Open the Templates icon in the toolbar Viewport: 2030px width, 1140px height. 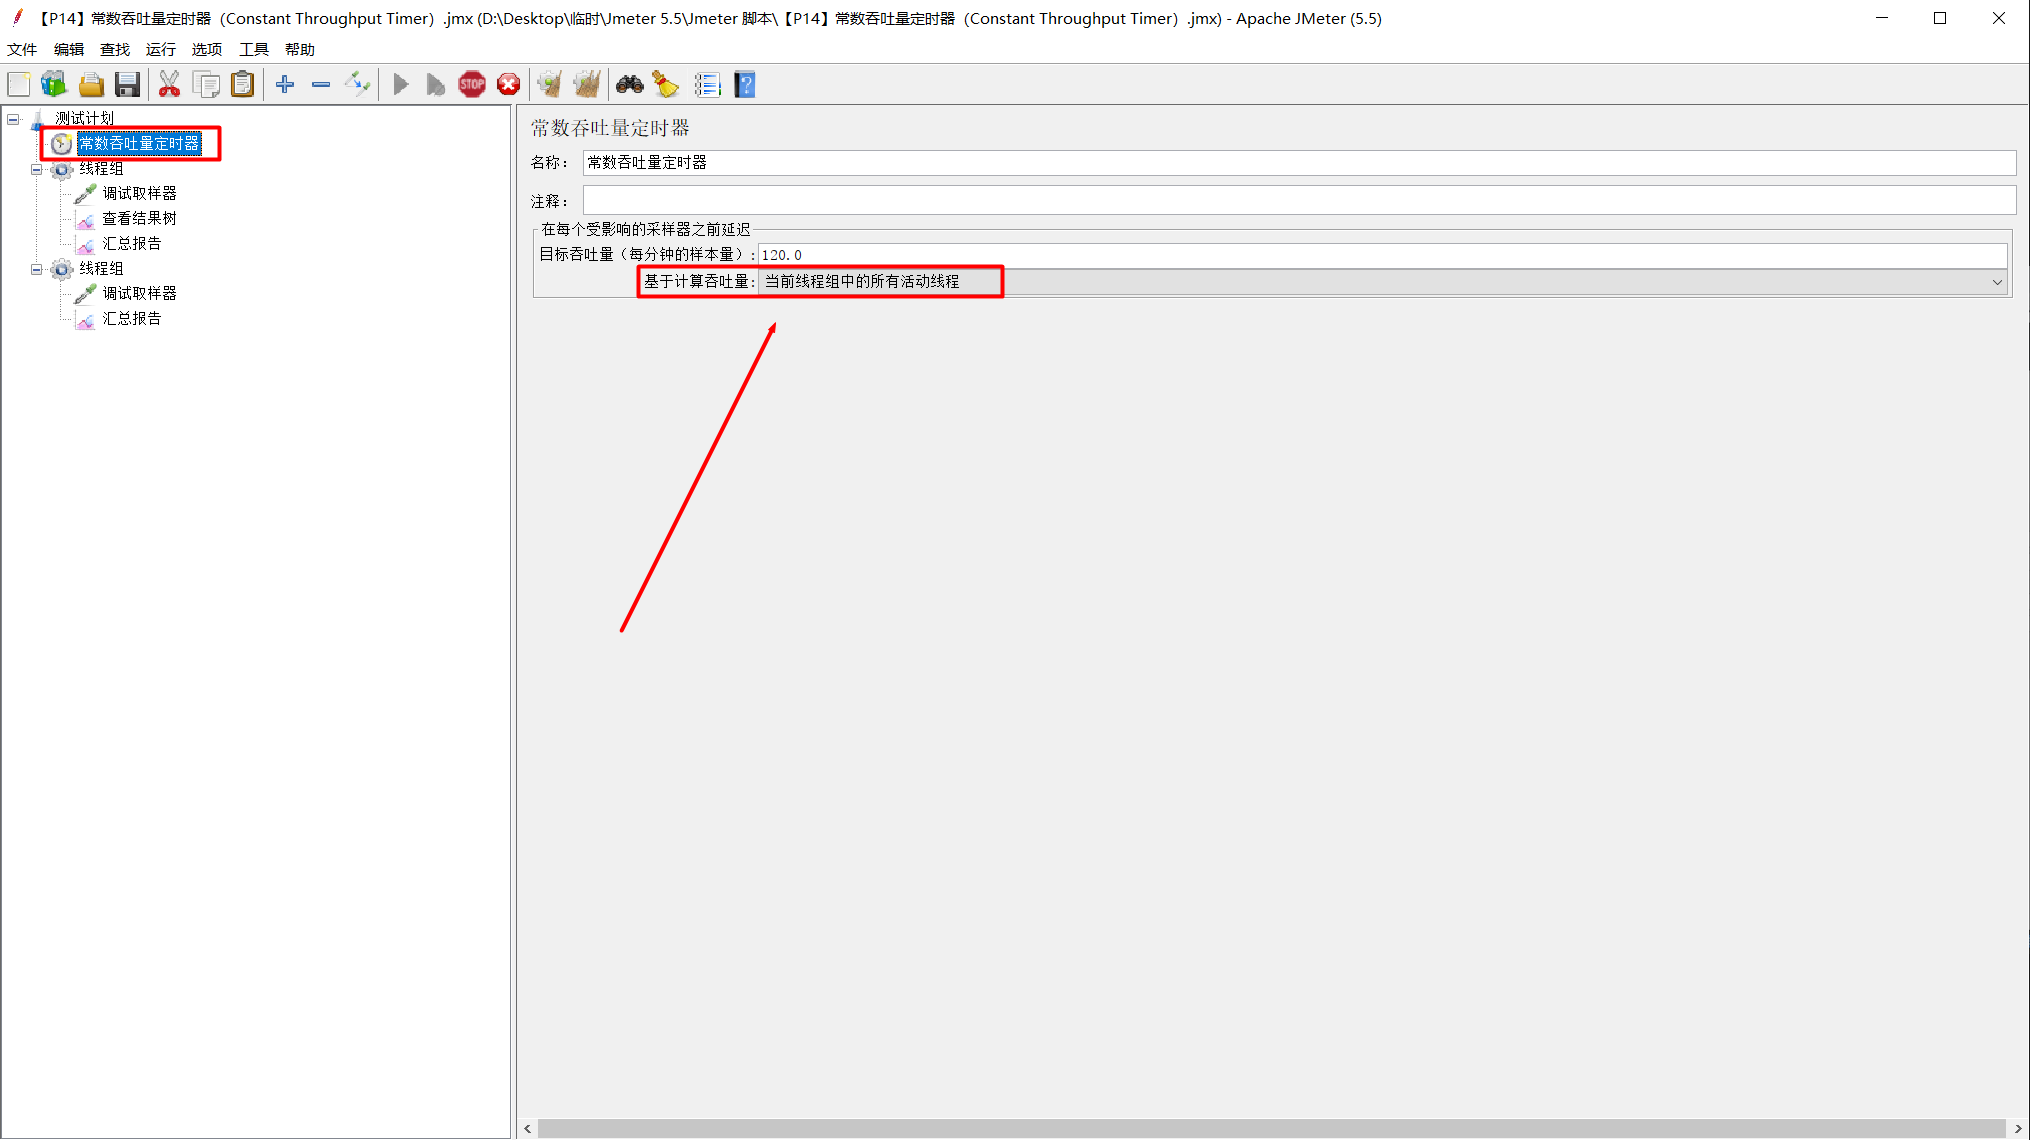point(54,85)
